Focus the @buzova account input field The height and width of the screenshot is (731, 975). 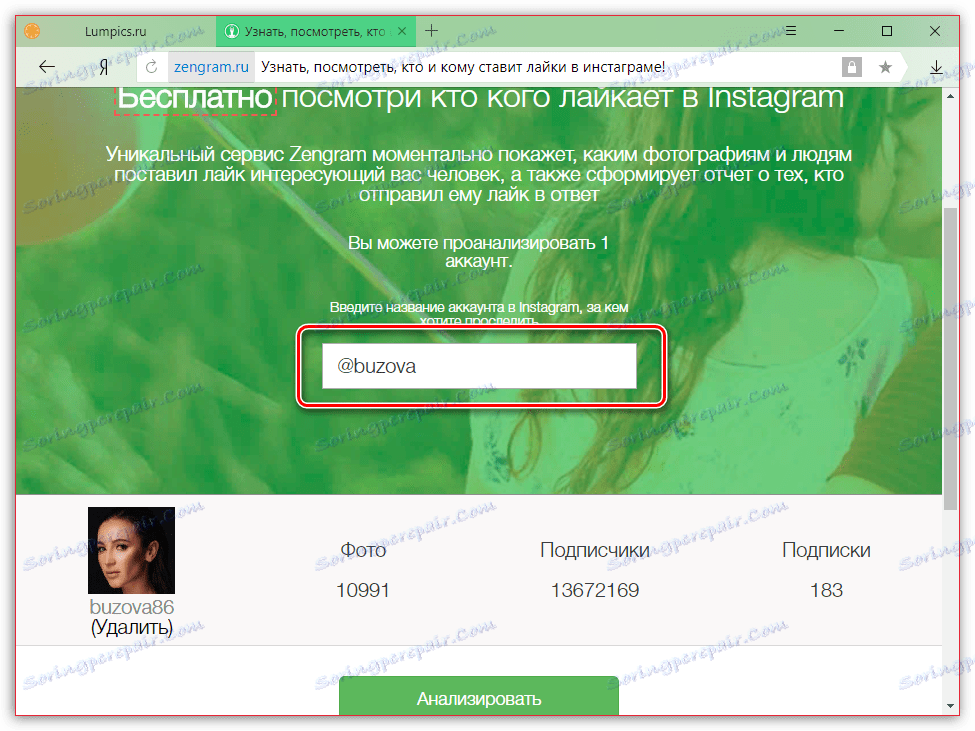point(479,366)
